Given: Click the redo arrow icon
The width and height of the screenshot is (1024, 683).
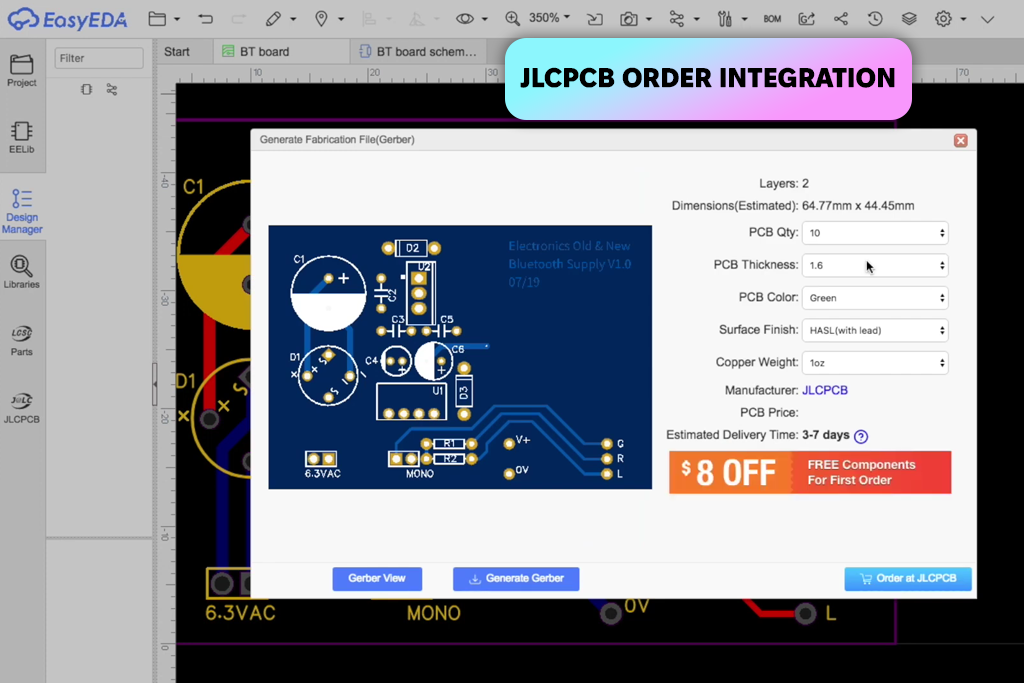Looking at the screenshot, I should 239,19.
